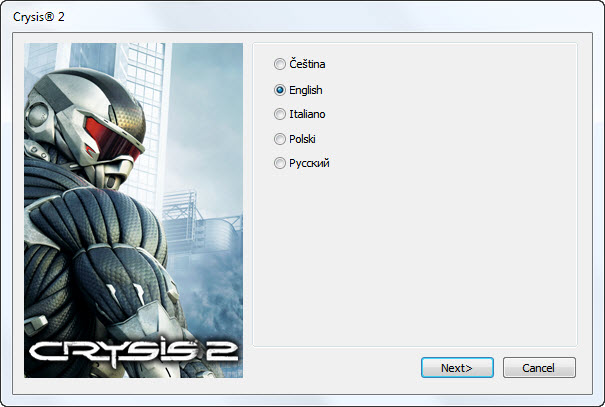605x407 pixels.
Task: Click the Next> button
Action: [457, 368]
